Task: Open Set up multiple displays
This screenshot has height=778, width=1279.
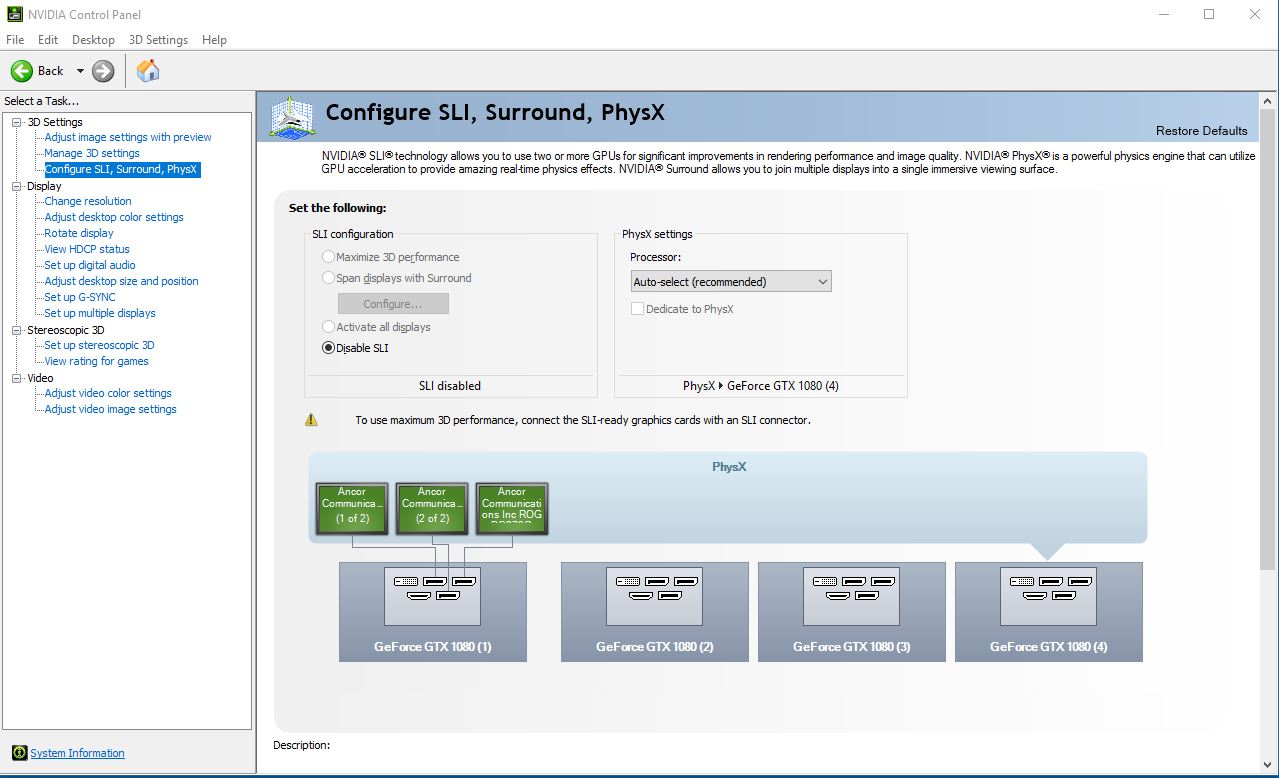Action: (x=100, y=313)
